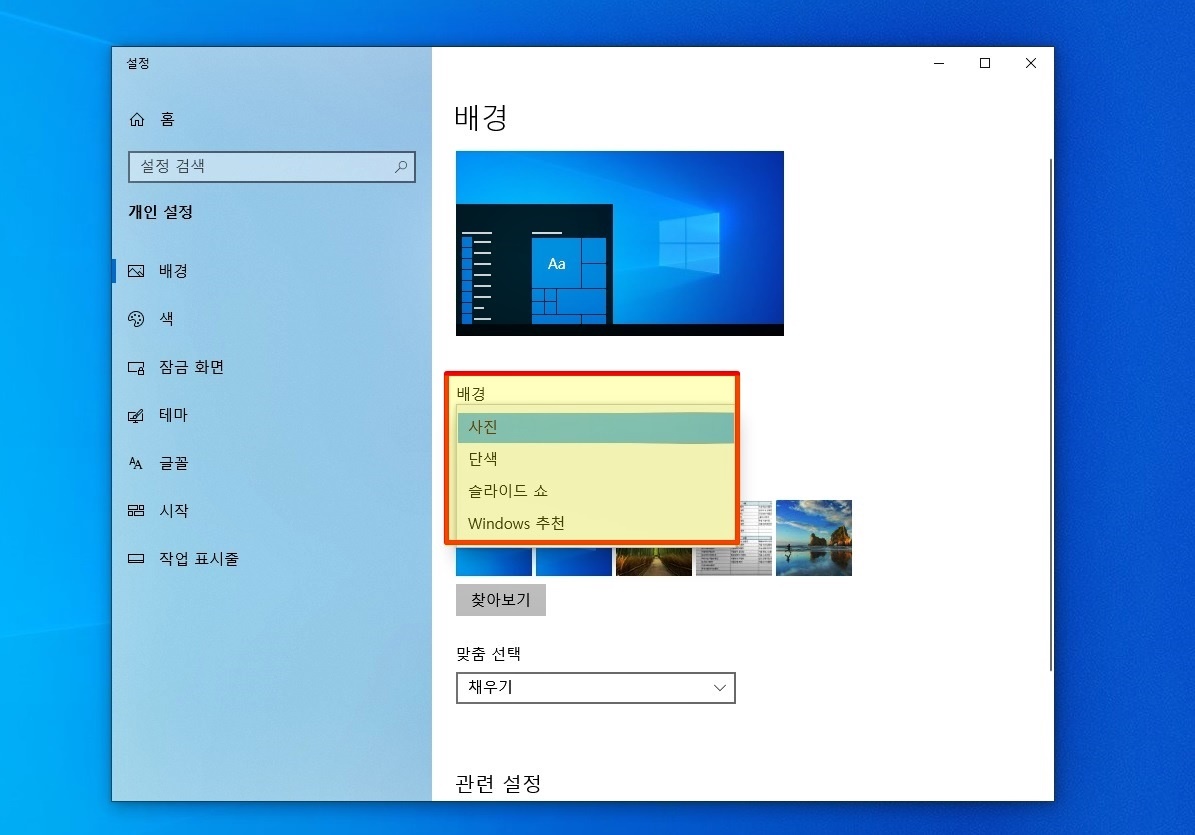Choose 단색 from the dropdown list

coord(596,459)
